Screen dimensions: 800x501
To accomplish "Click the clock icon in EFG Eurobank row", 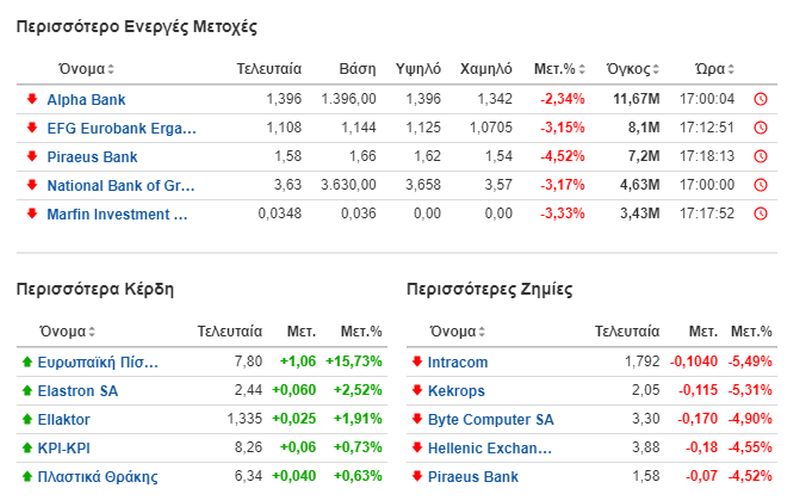I will 760,128.
